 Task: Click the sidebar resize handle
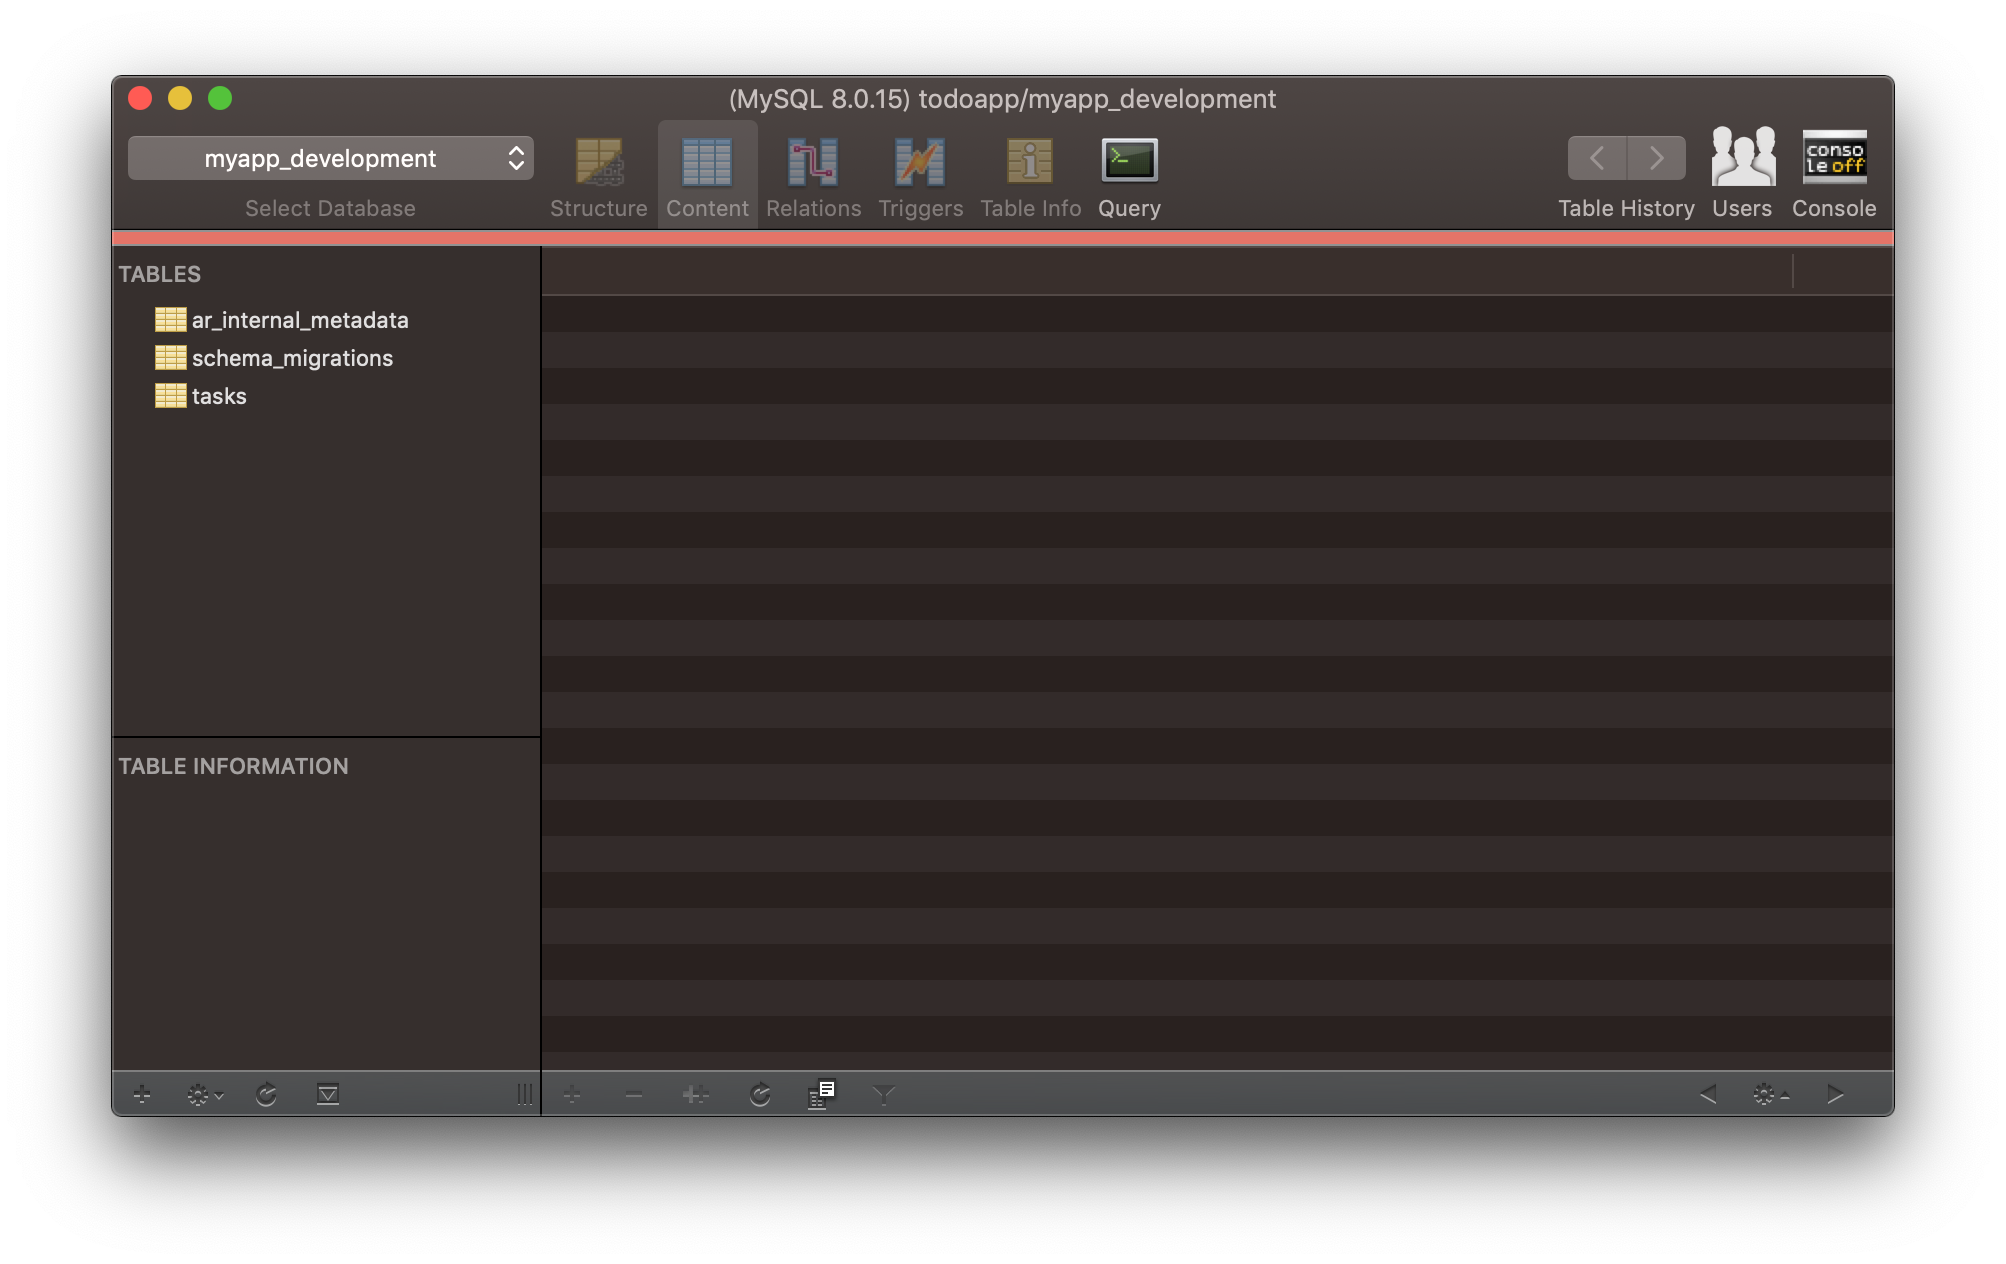(x=524, y=1094)
